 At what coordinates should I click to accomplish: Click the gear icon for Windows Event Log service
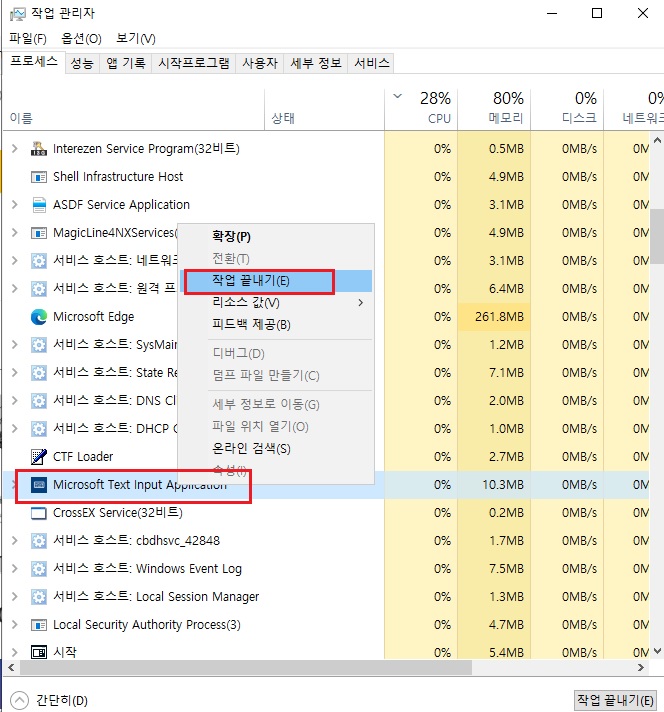click(39, 569)
